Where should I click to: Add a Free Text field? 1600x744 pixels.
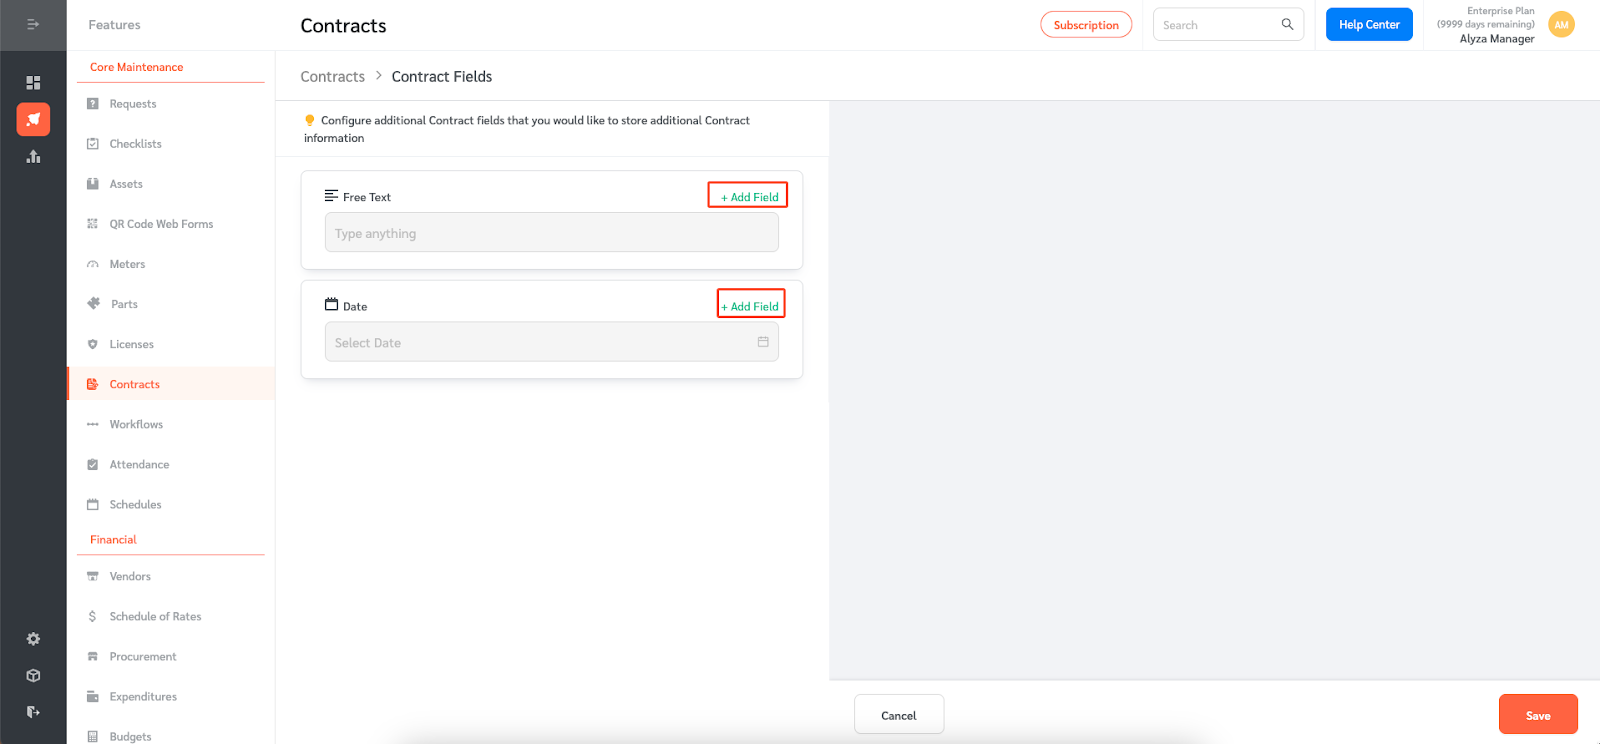pyautogui.click(x=749, y=196)
